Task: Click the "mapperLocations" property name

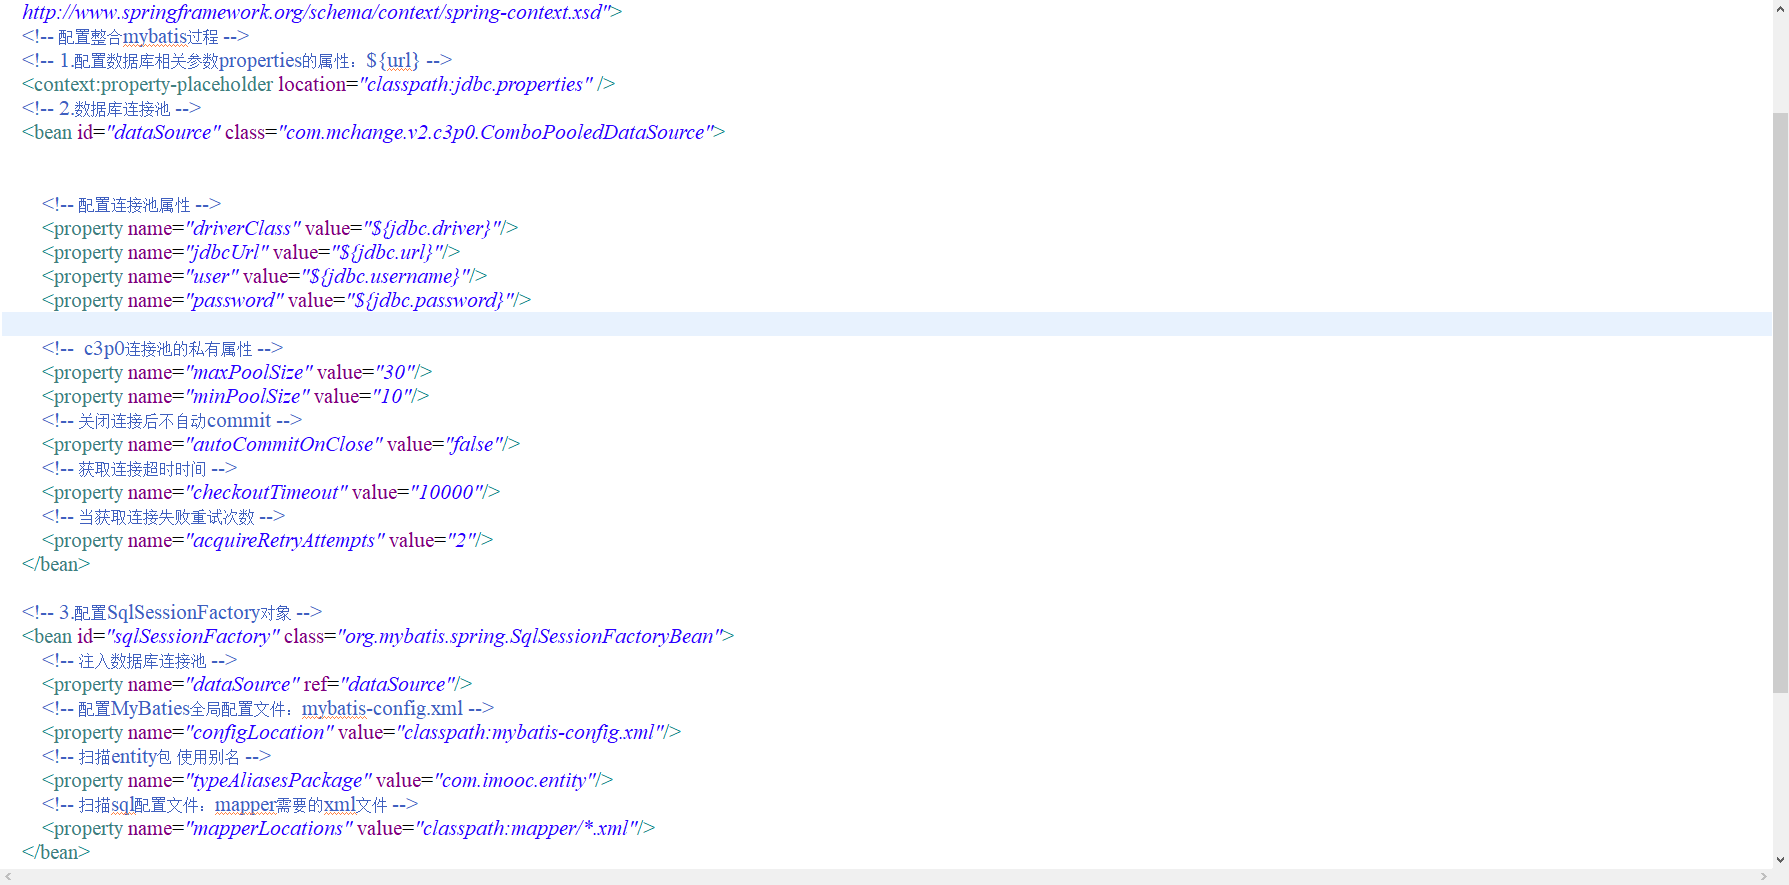Action: (x=269, y=829)
